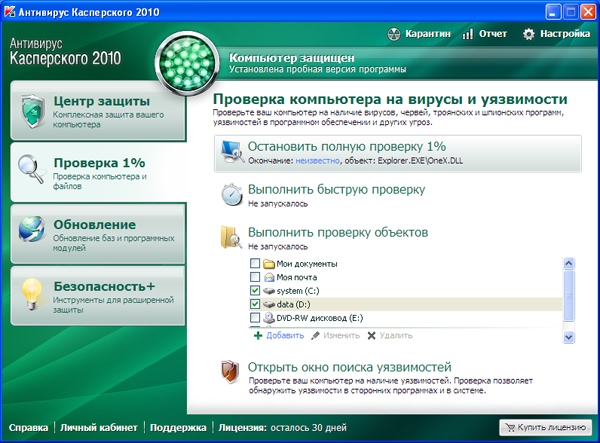Click the objects list scroll down arrow
The image size is (600, 443).
pyautogui.click(x=569, y=337)
